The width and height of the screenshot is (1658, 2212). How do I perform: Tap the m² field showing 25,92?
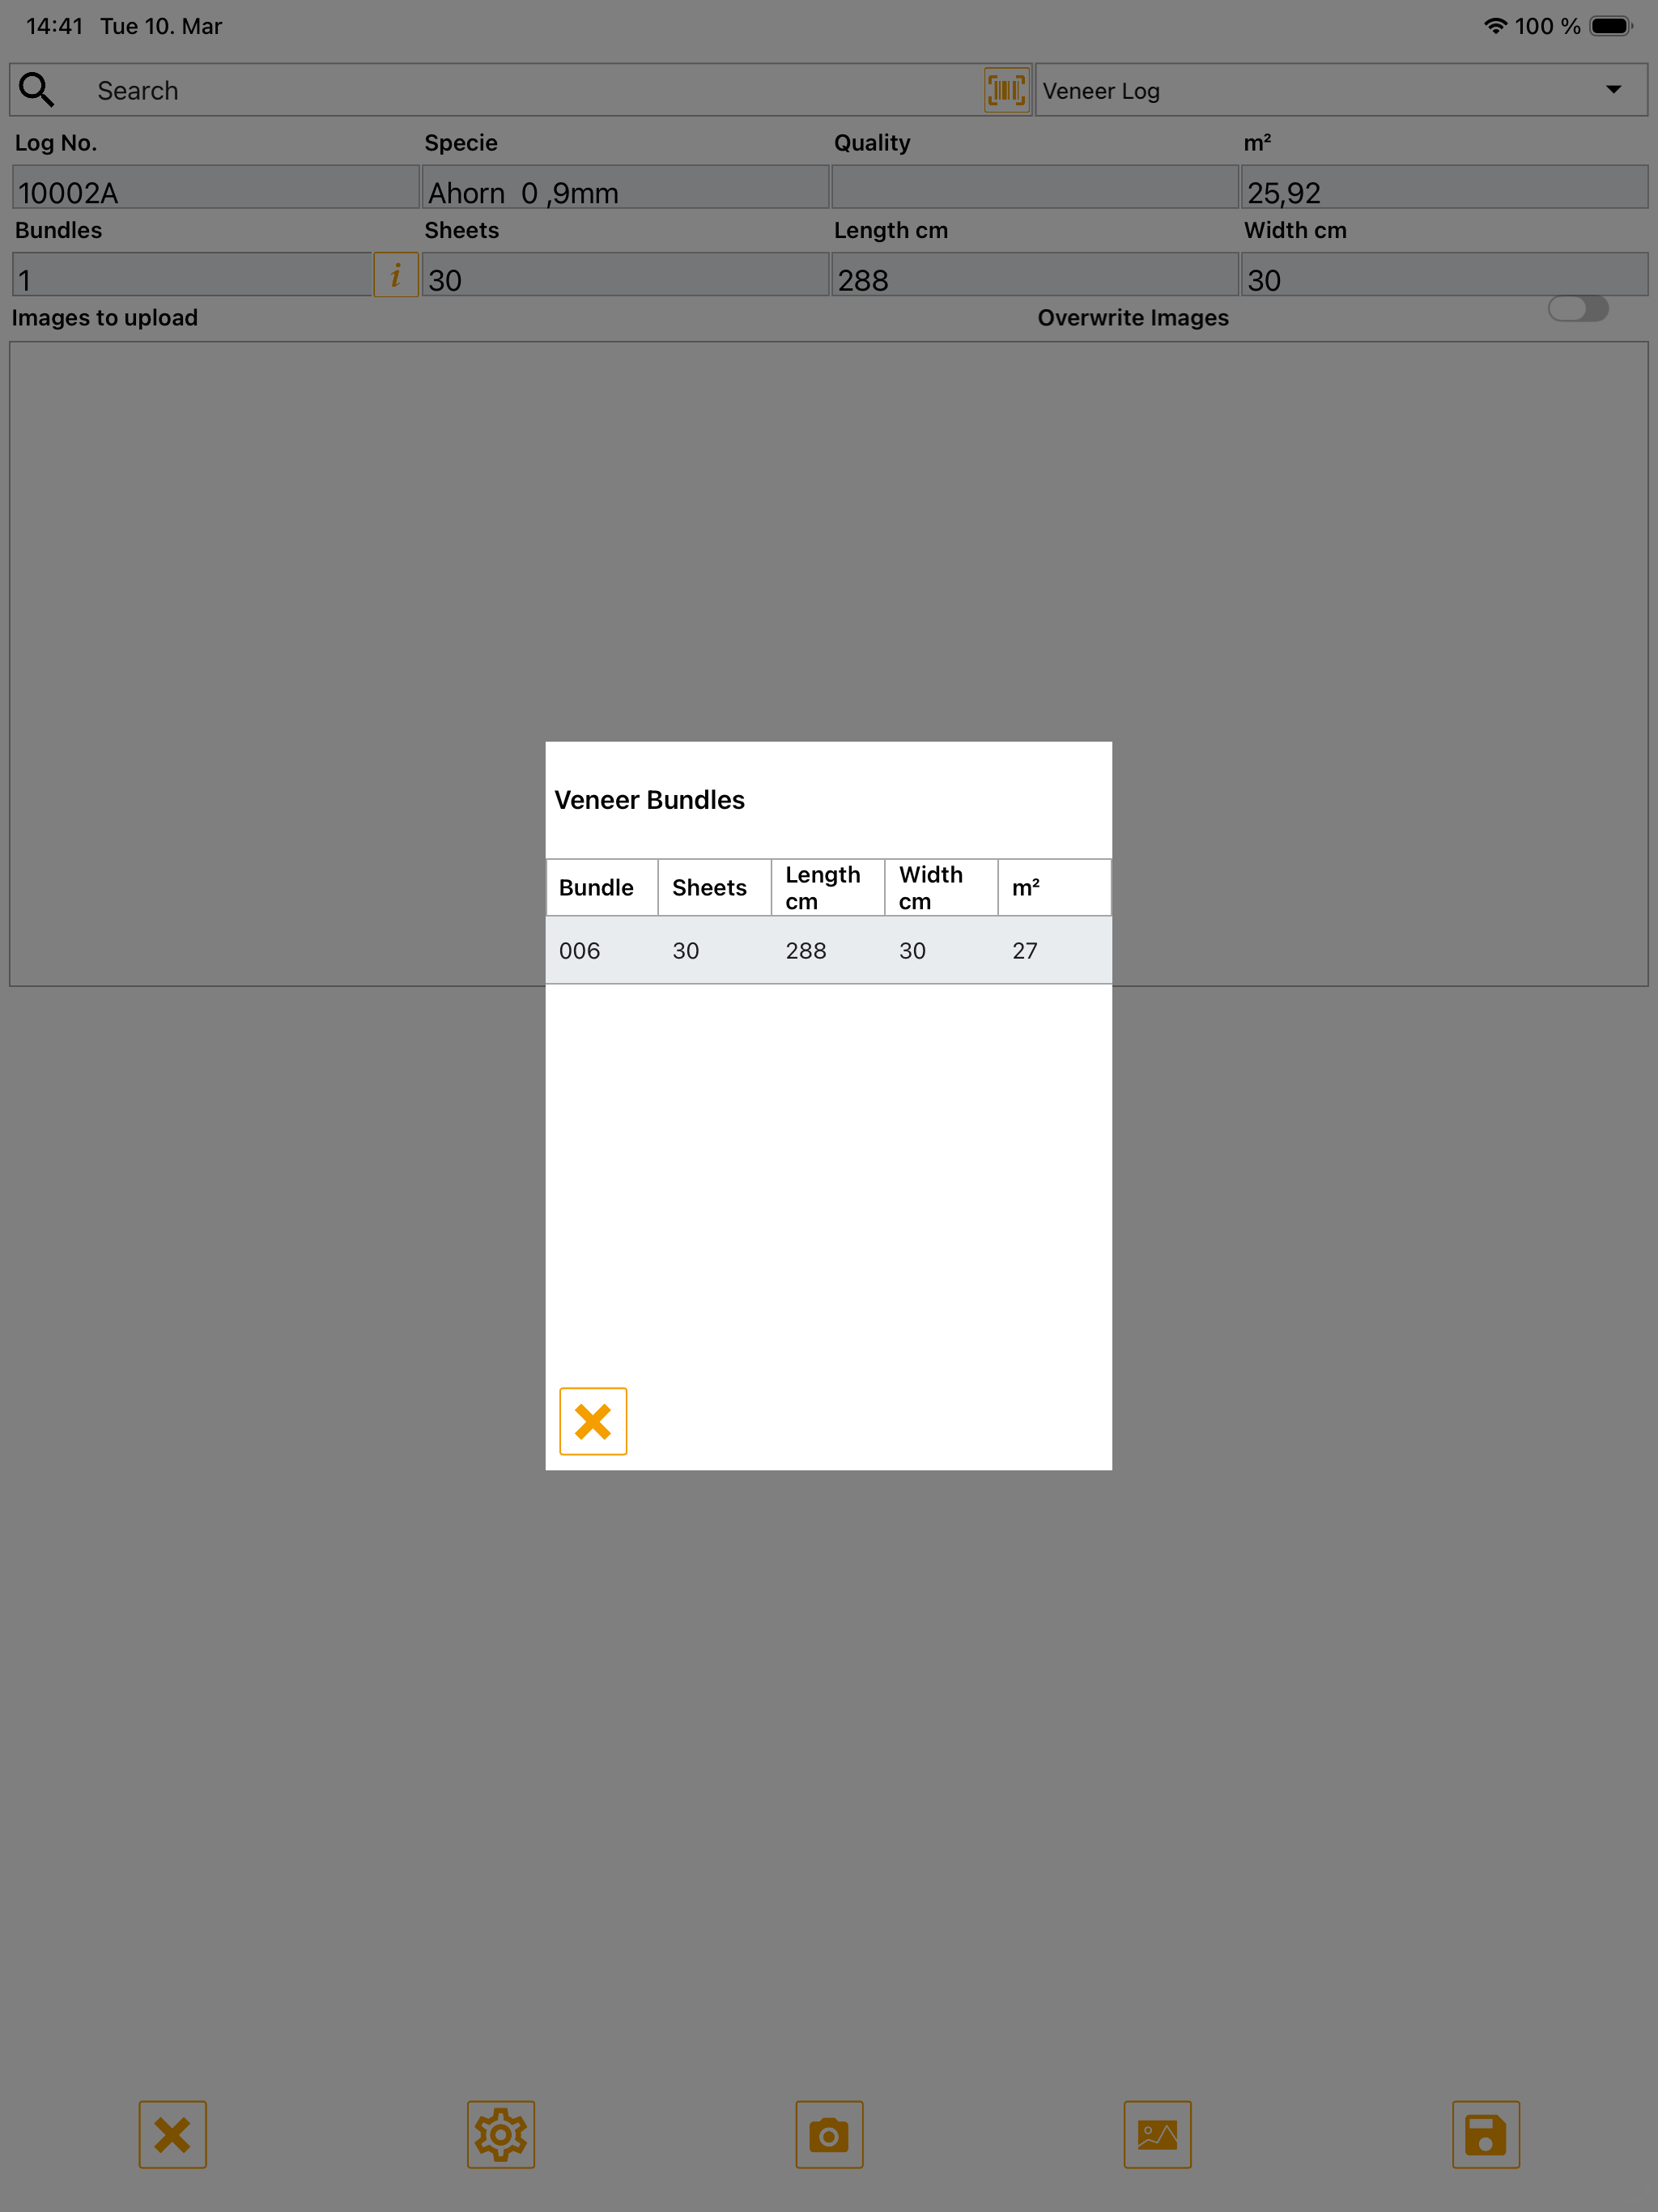1444,187
